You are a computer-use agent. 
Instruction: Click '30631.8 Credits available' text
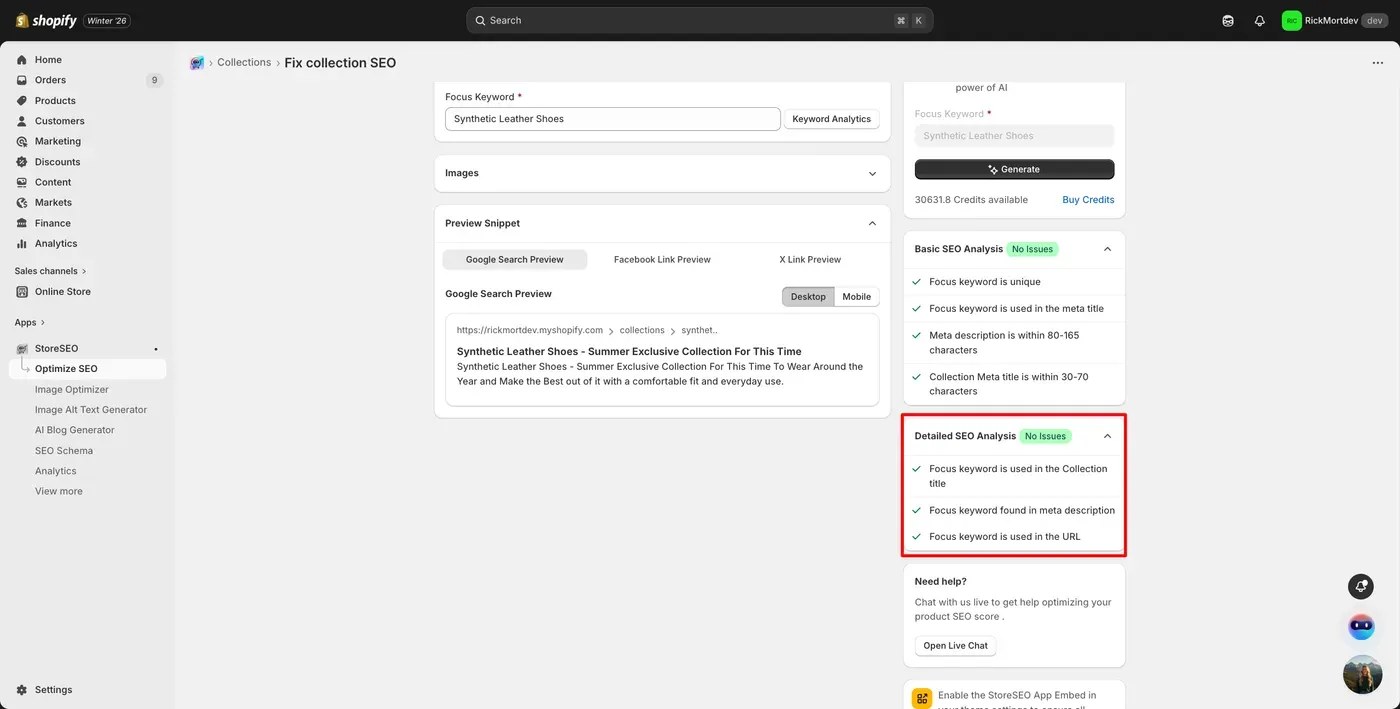[971, 200]
